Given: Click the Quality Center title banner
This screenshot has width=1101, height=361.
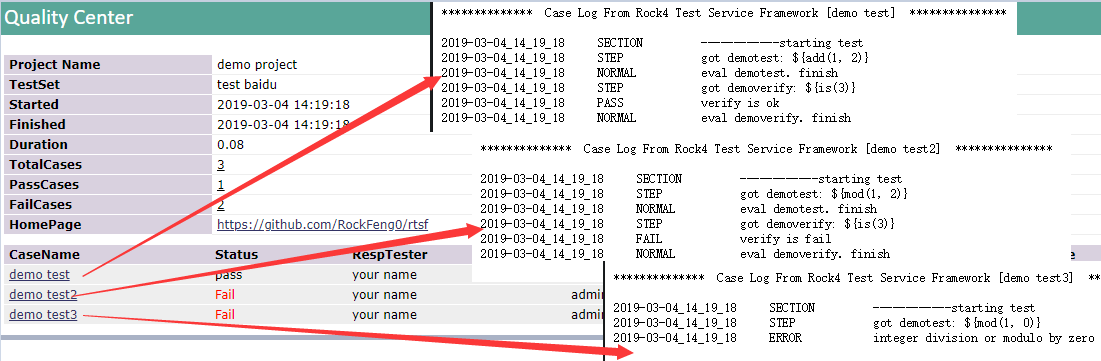Looking at the screenshot, I should point(216,18).
